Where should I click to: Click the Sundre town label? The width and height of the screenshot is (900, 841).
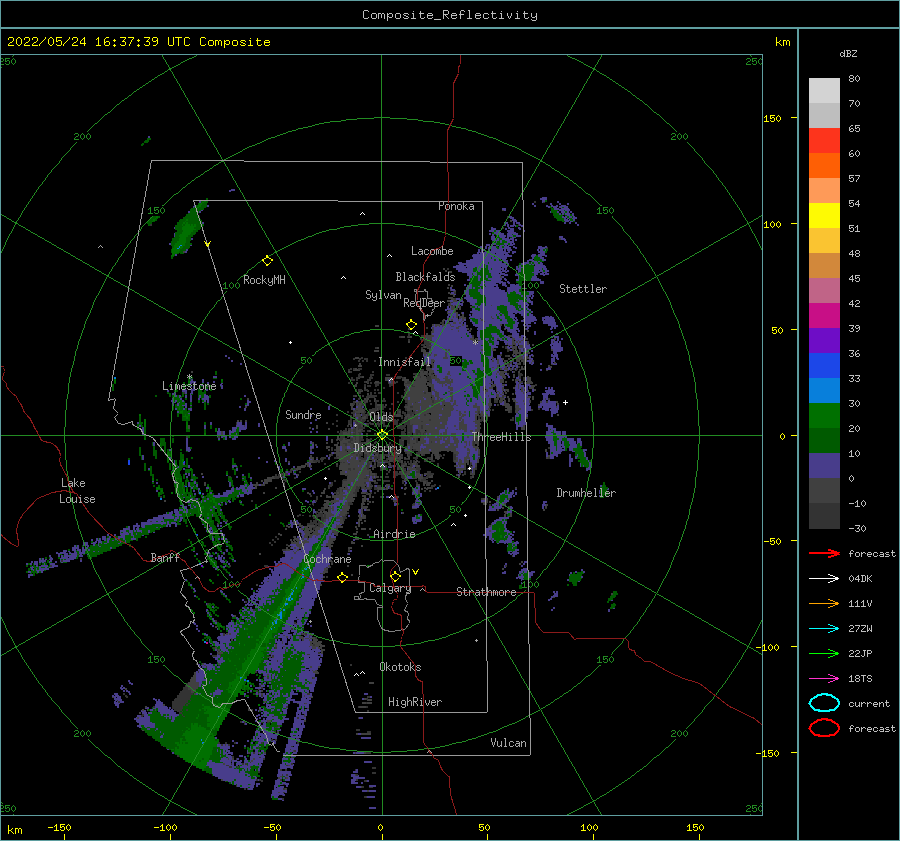(x=303, y=414)
